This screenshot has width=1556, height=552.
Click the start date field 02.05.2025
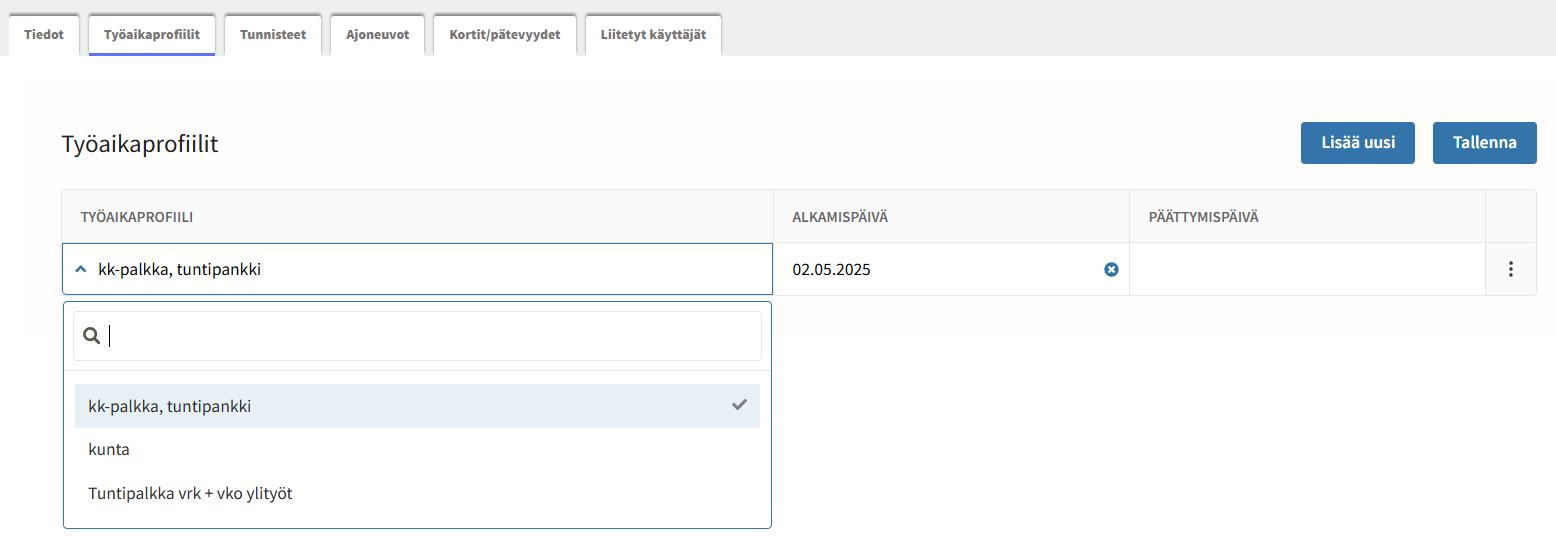940,269
